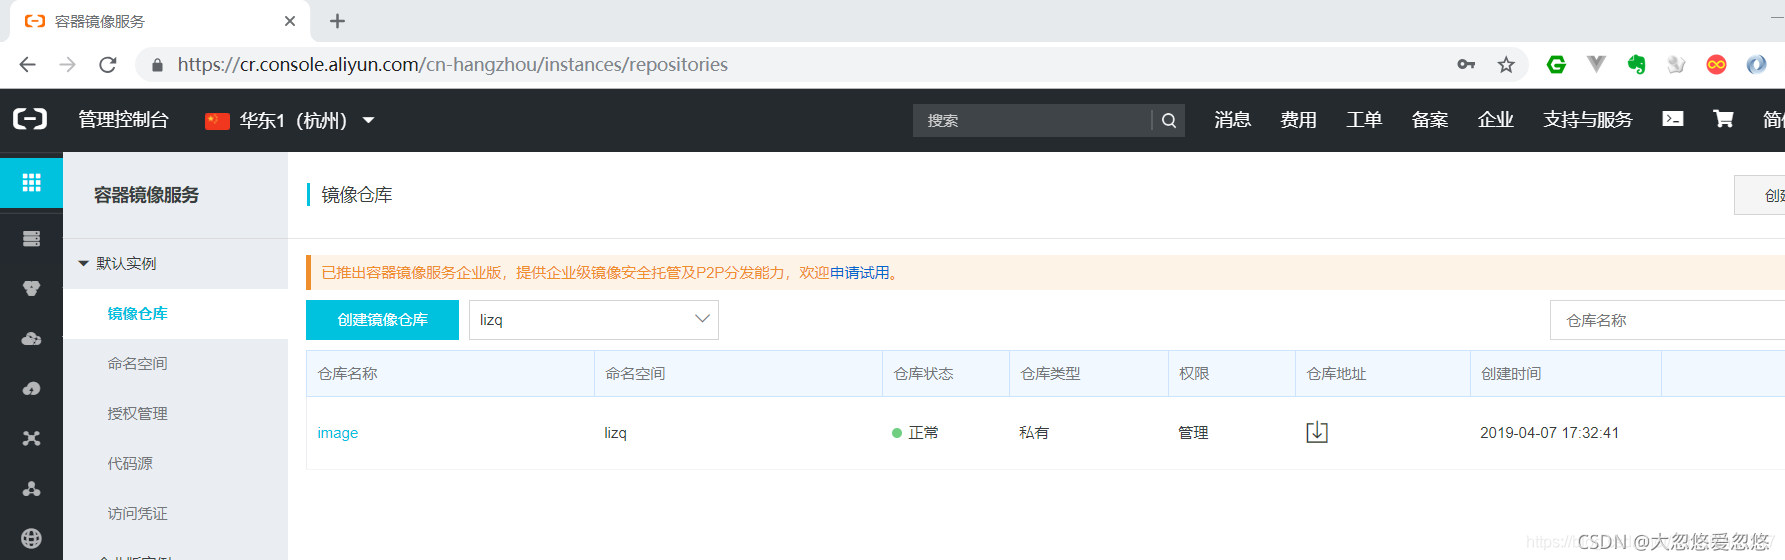
Task: Open the Cloud Shell terminal icon
Action: (1673, 119)
